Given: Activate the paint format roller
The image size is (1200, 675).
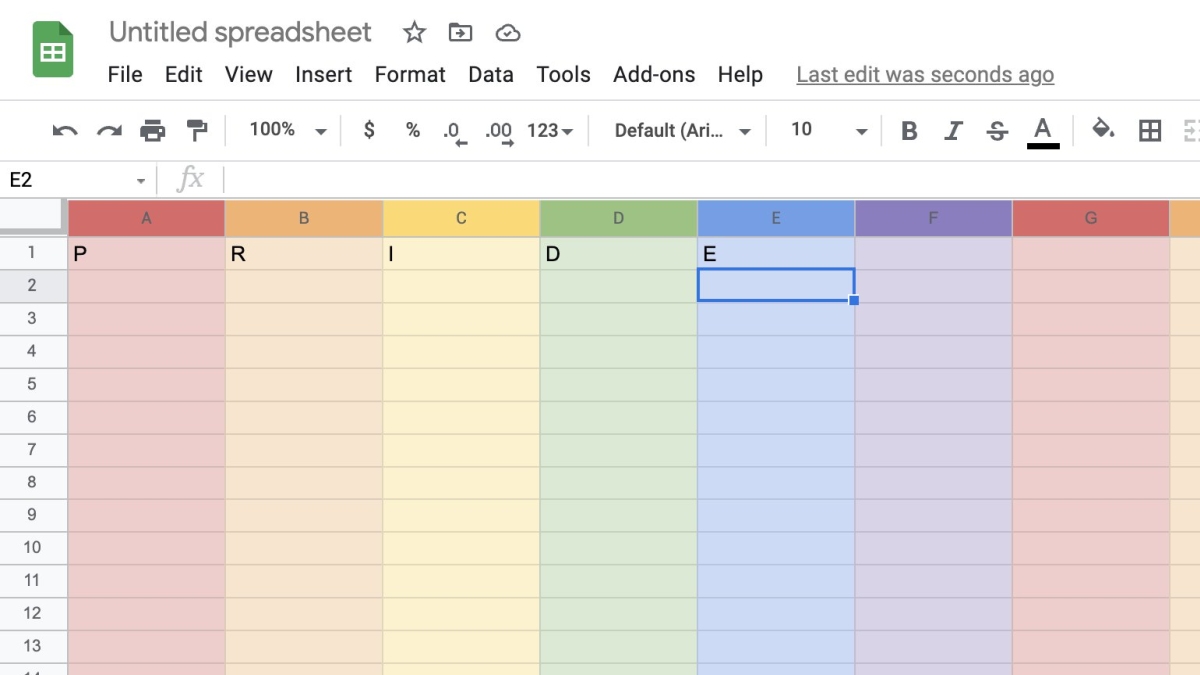Looking at the screenshot, I should [x=197, y=130].
